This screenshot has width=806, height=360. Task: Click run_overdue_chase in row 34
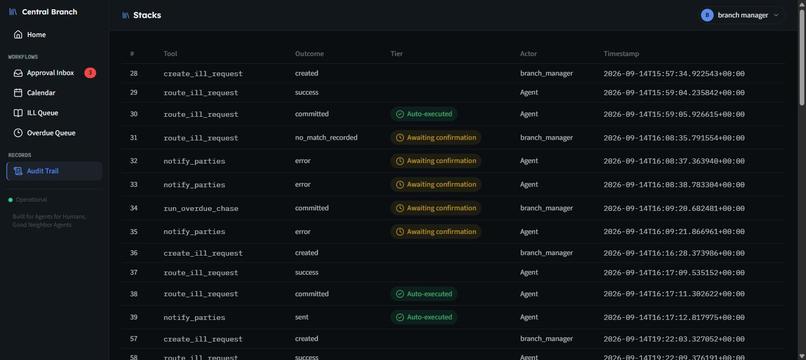pyautogui.click(x=201, y=208)
